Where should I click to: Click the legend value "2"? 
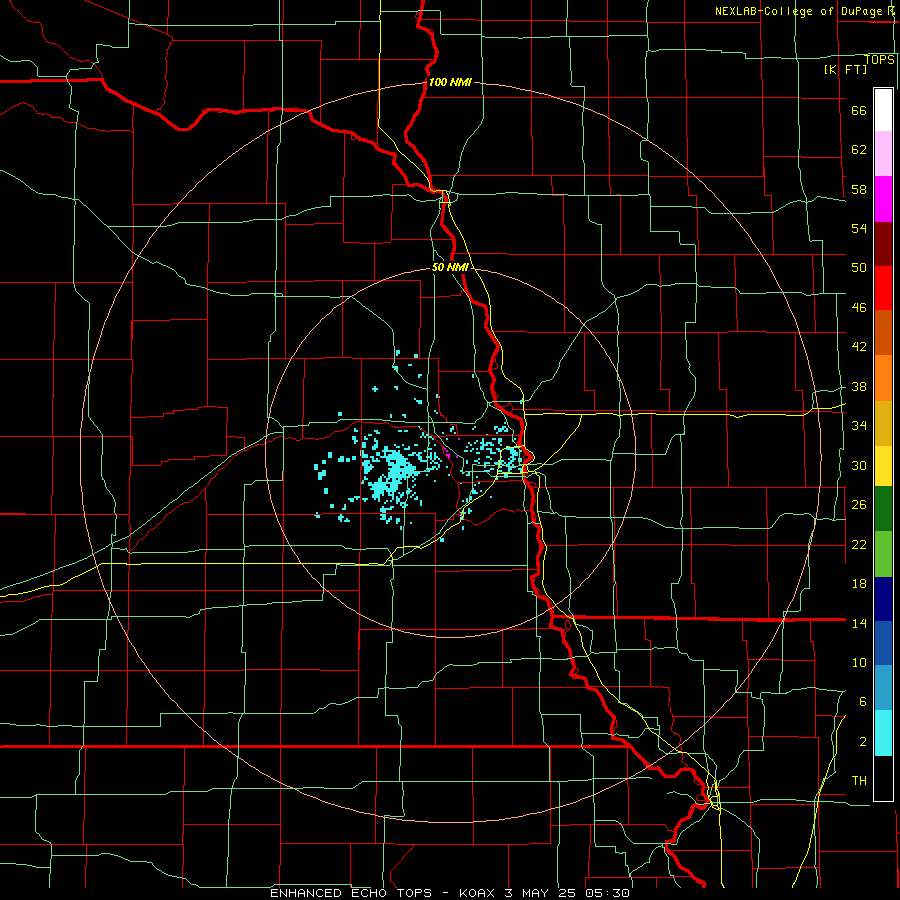tap(863, 741)
